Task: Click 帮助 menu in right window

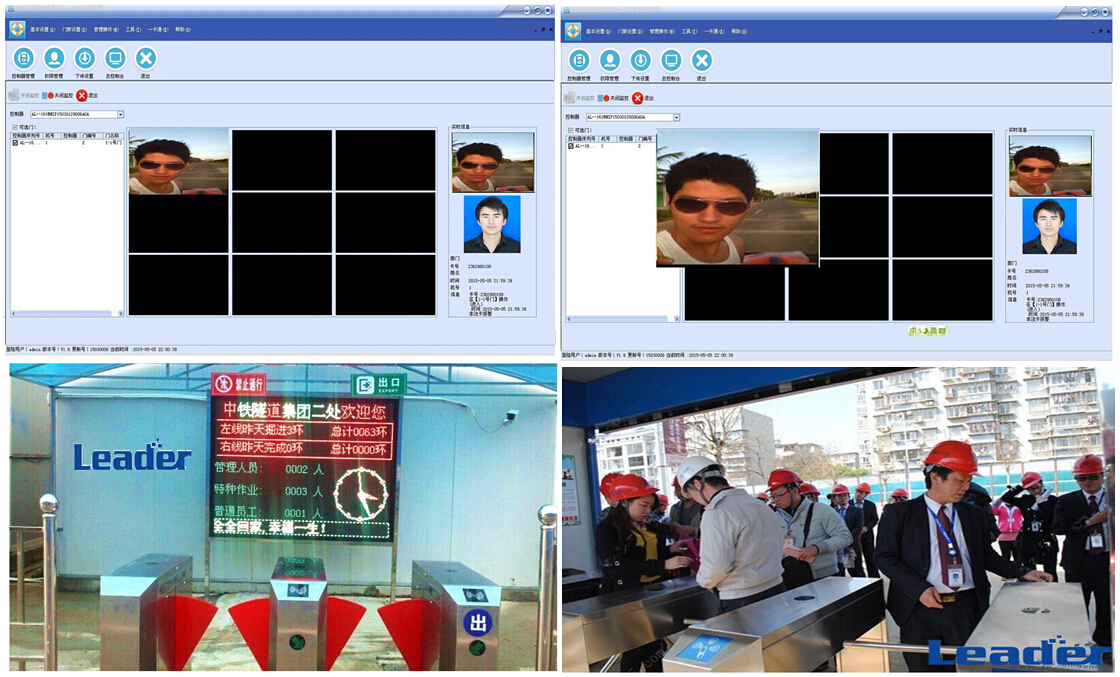Action: point(738,31)
